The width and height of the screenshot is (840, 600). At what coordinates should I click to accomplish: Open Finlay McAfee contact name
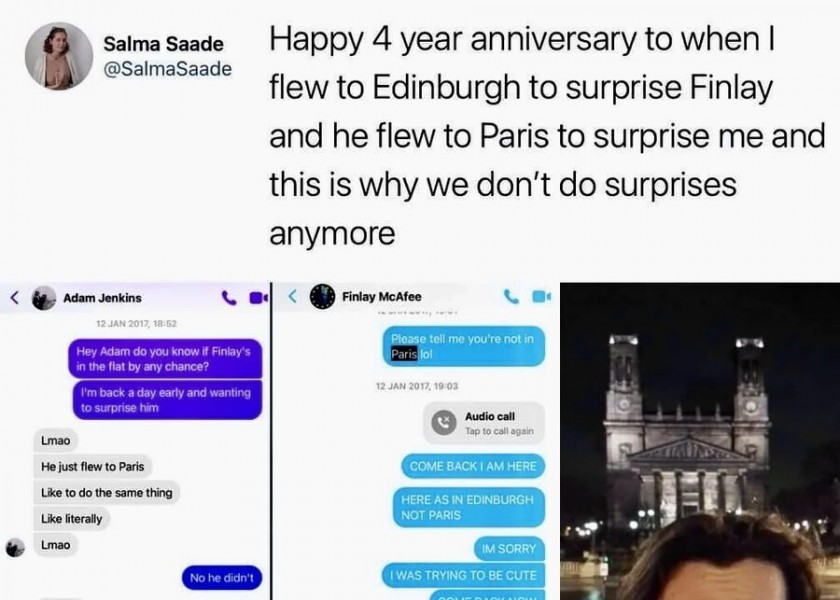coord(381,296)
